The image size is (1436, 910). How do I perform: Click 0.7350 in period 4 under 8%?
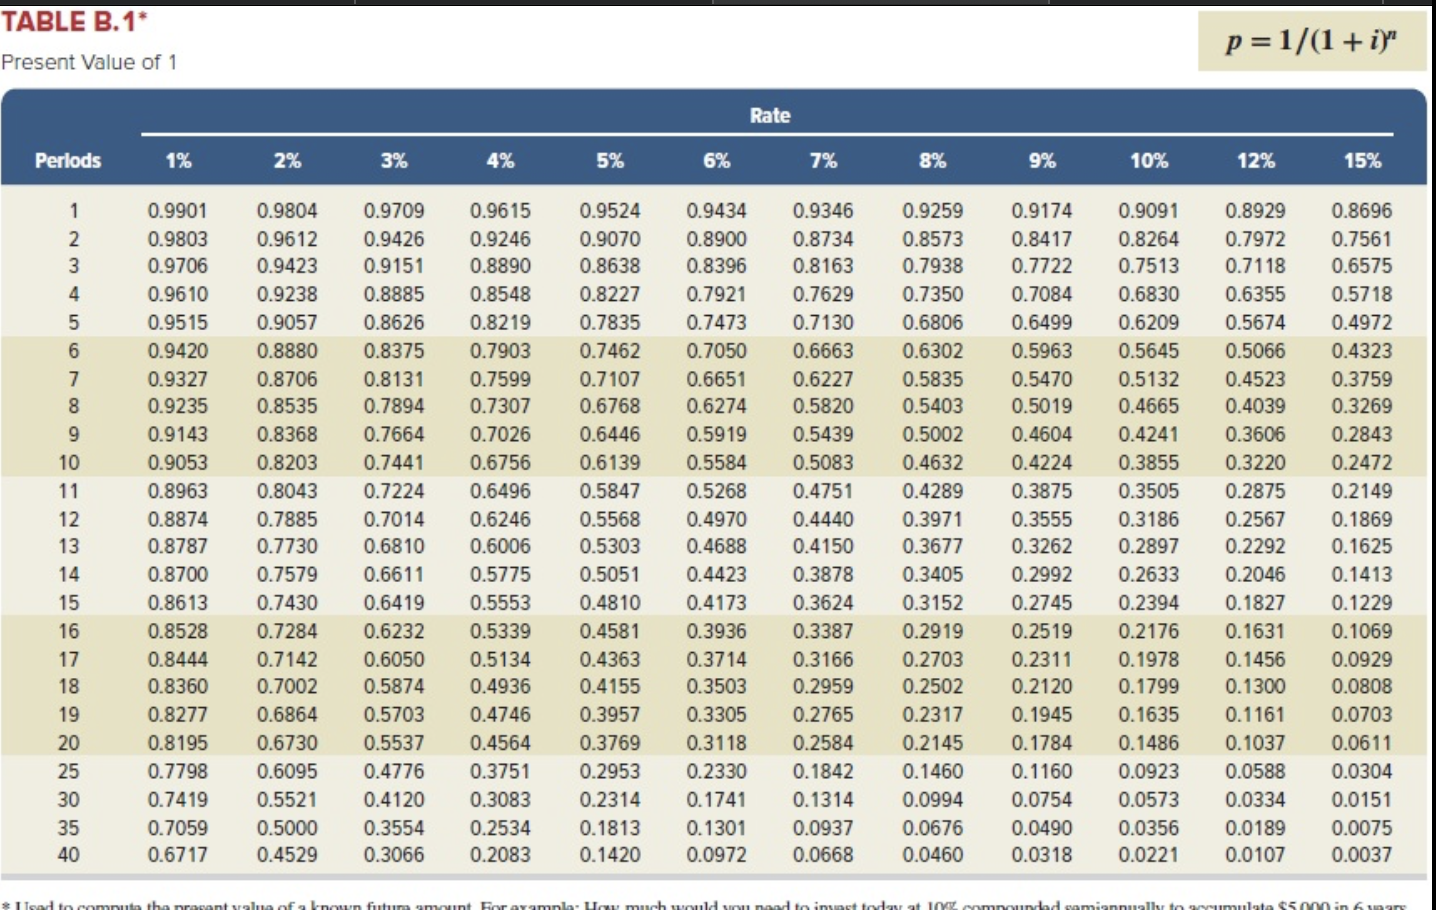point(932,294)
